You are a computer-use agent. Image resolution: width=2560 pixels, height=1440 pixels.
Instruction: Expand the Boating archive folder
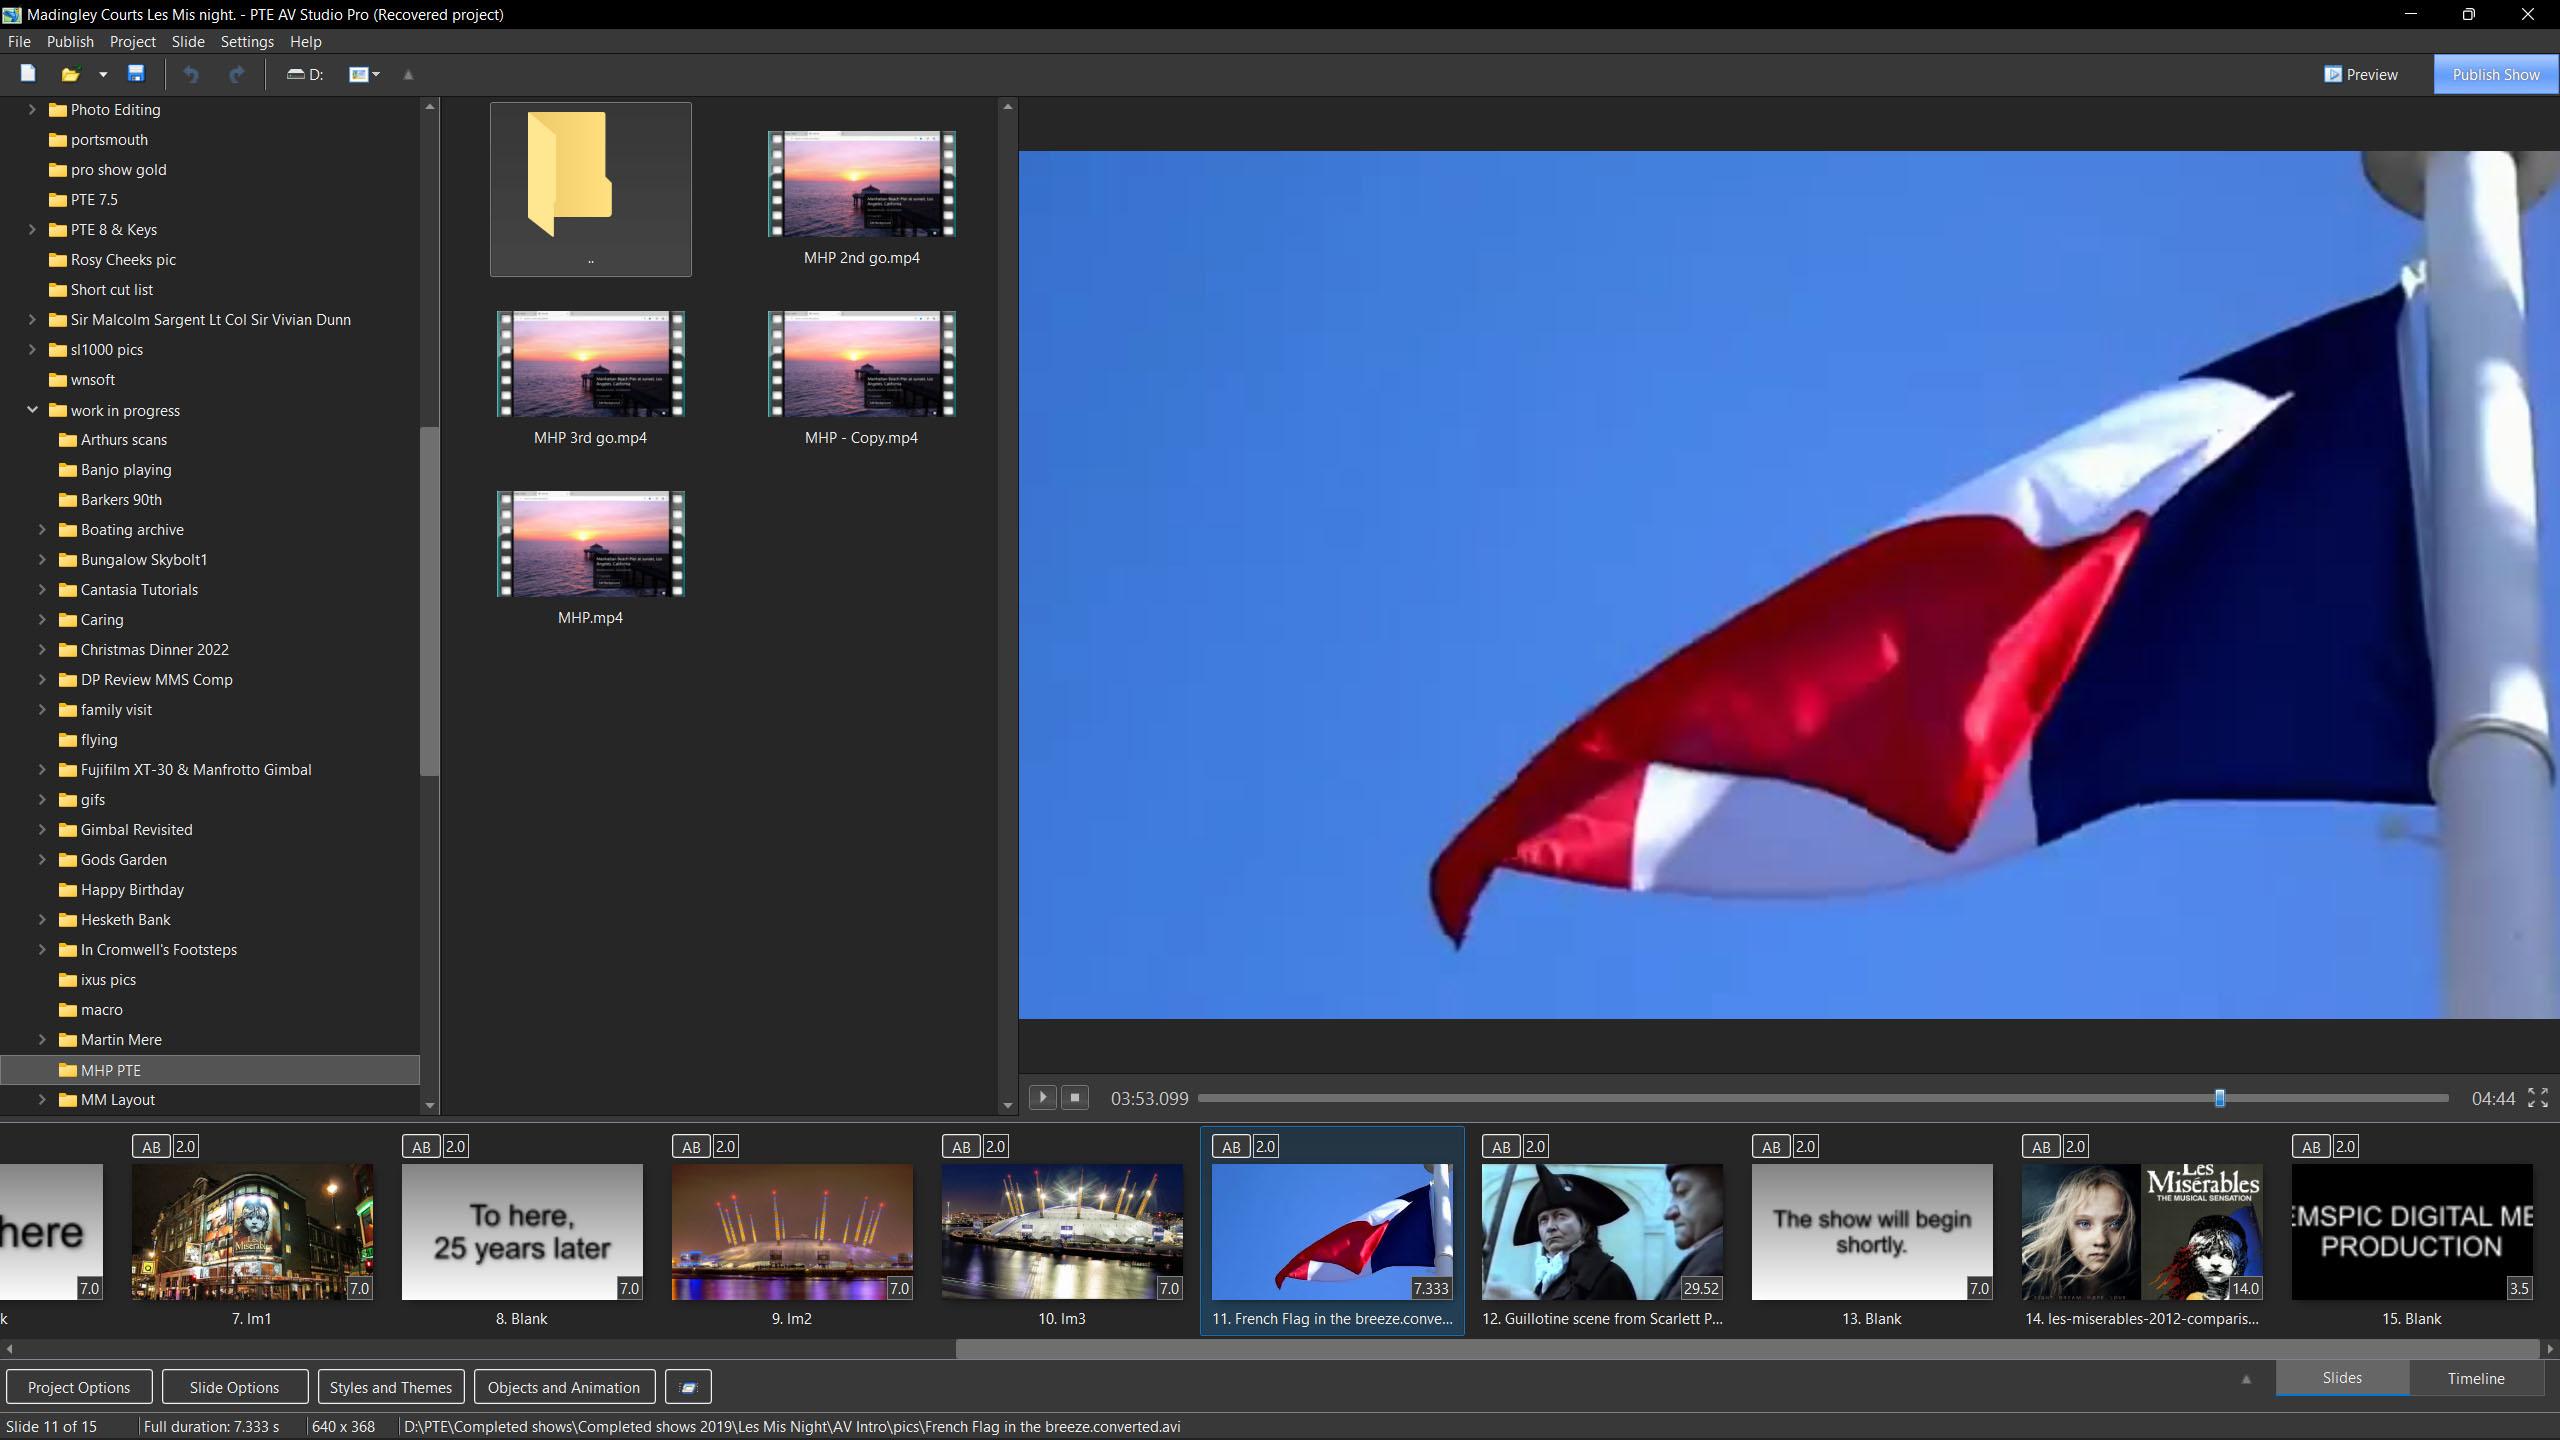pos(42,529)
